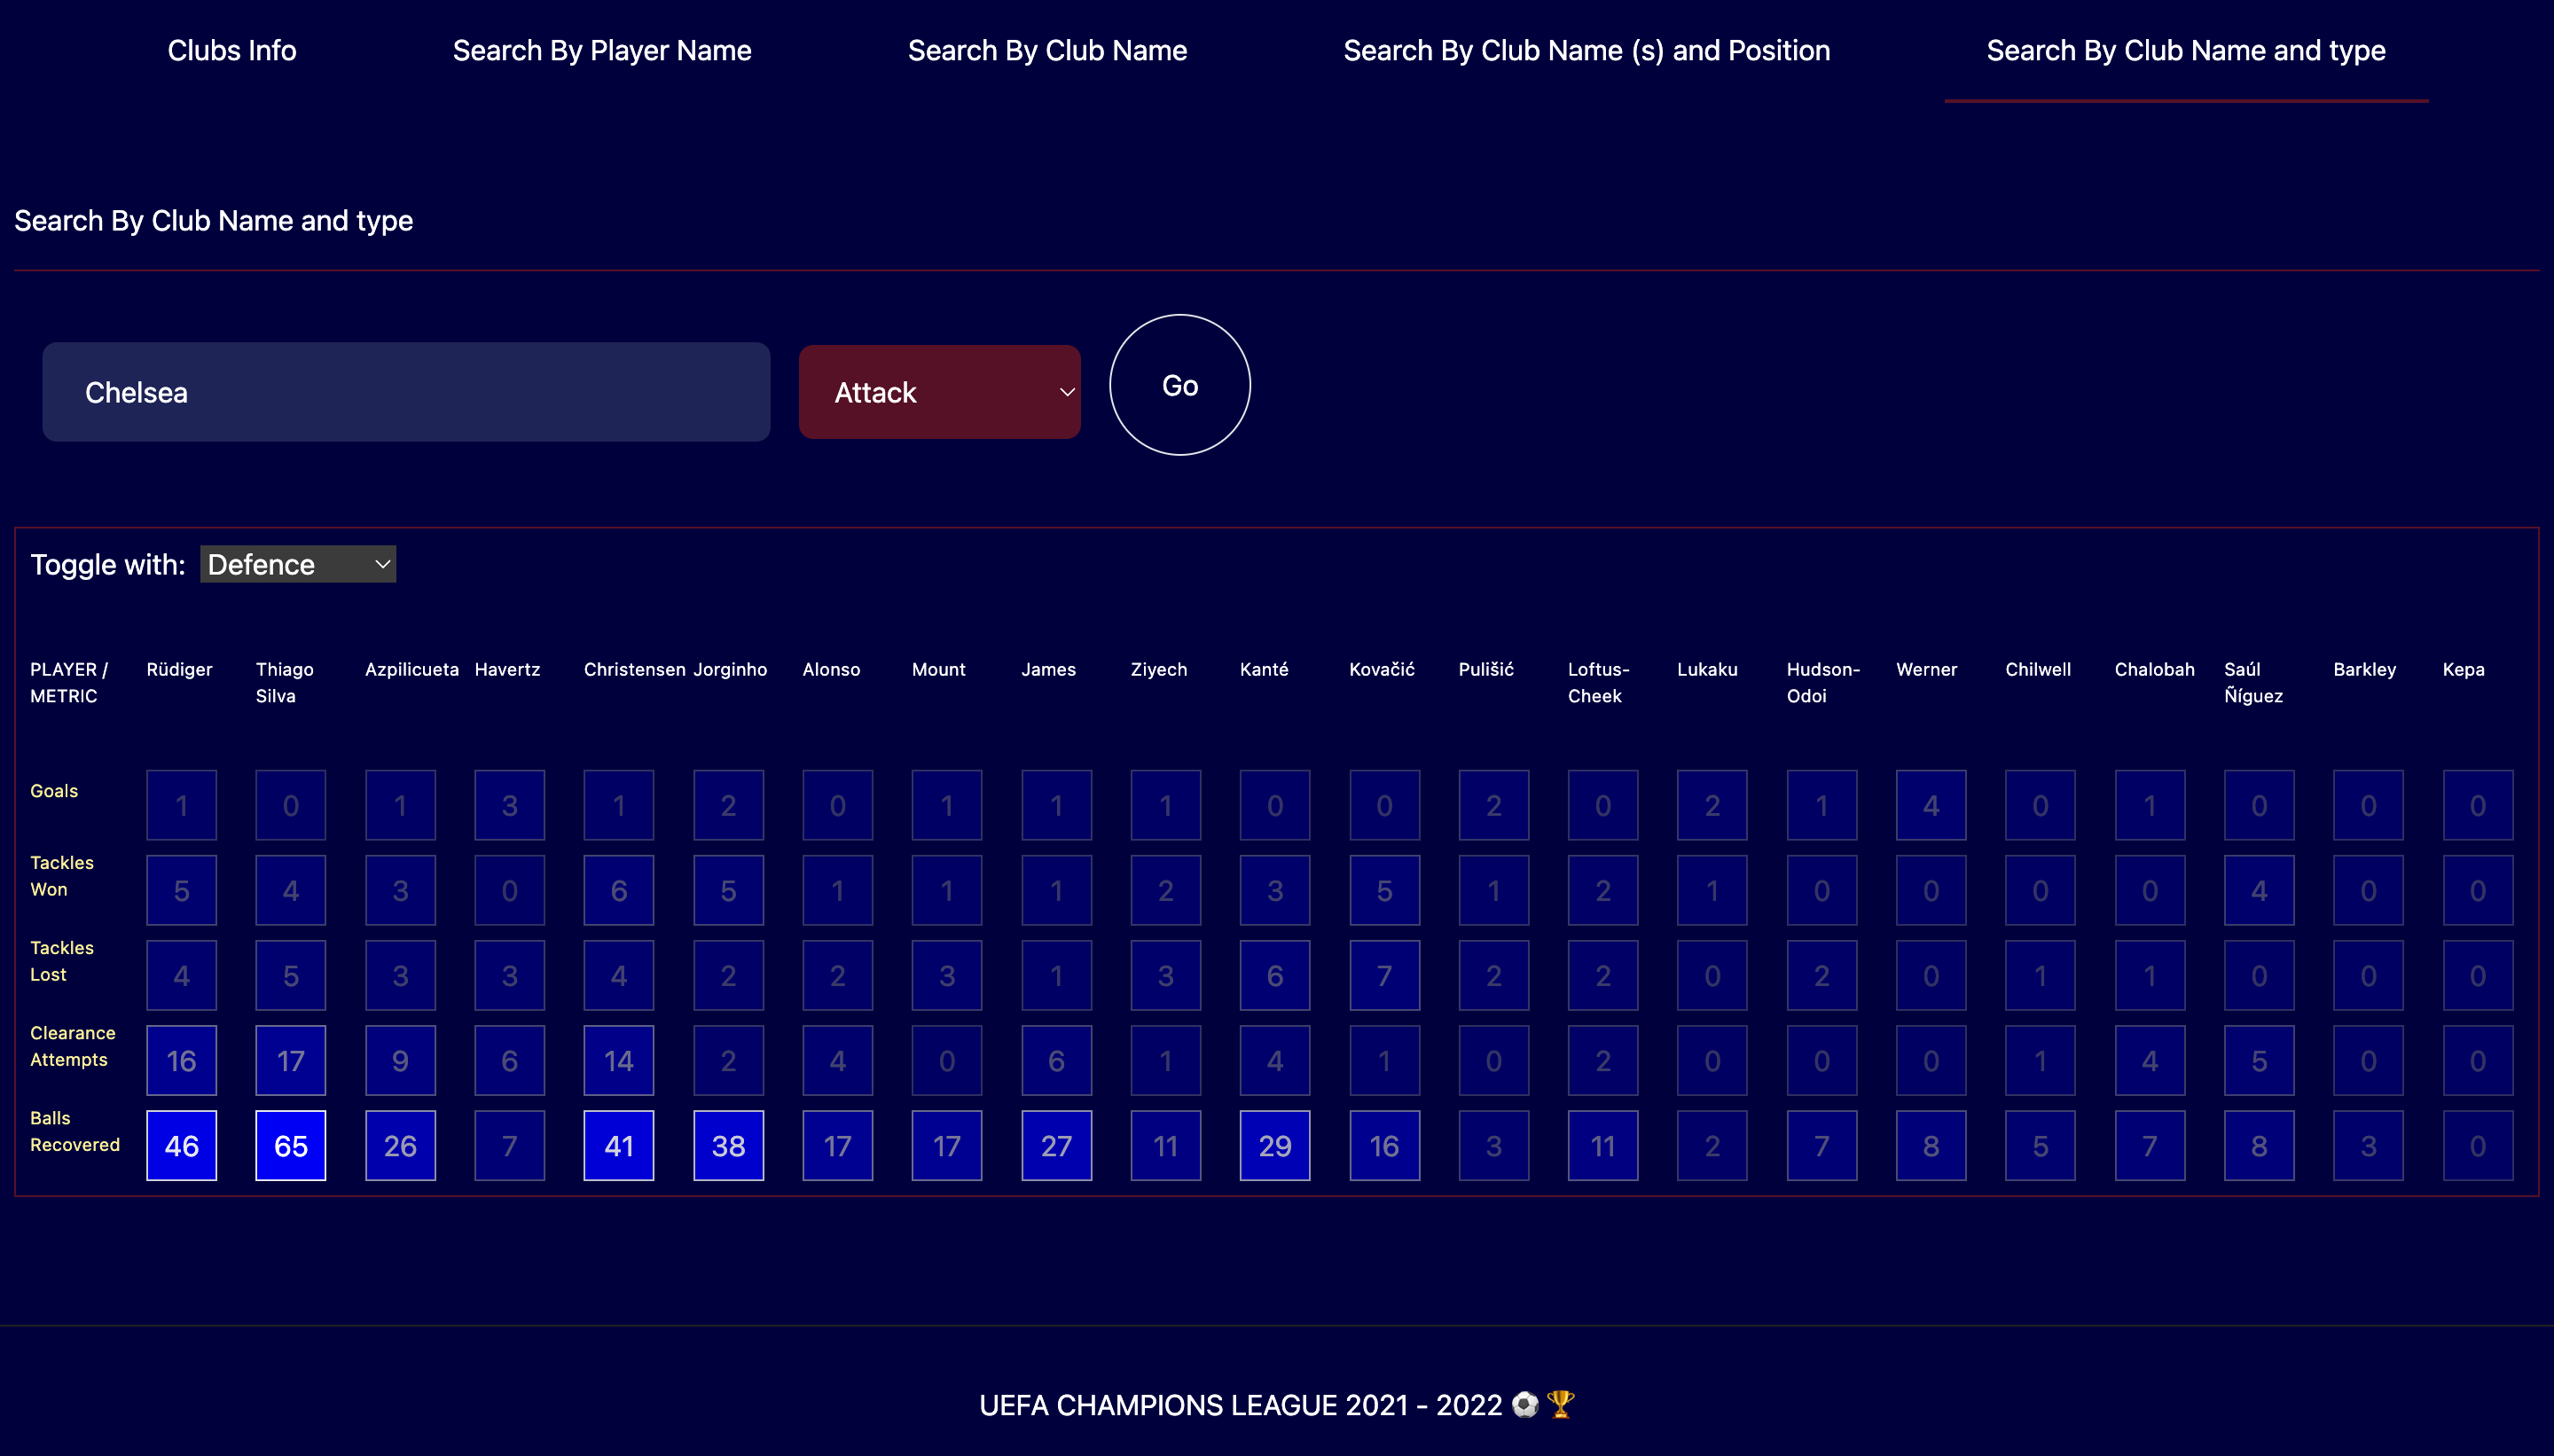Image resolution: width=2554 pixels, height=1456 pixels.
Task: Click Thiago Silva's Balls Recovered cell showing 65
Action: pyautogui.click(x=290, y=1145)
